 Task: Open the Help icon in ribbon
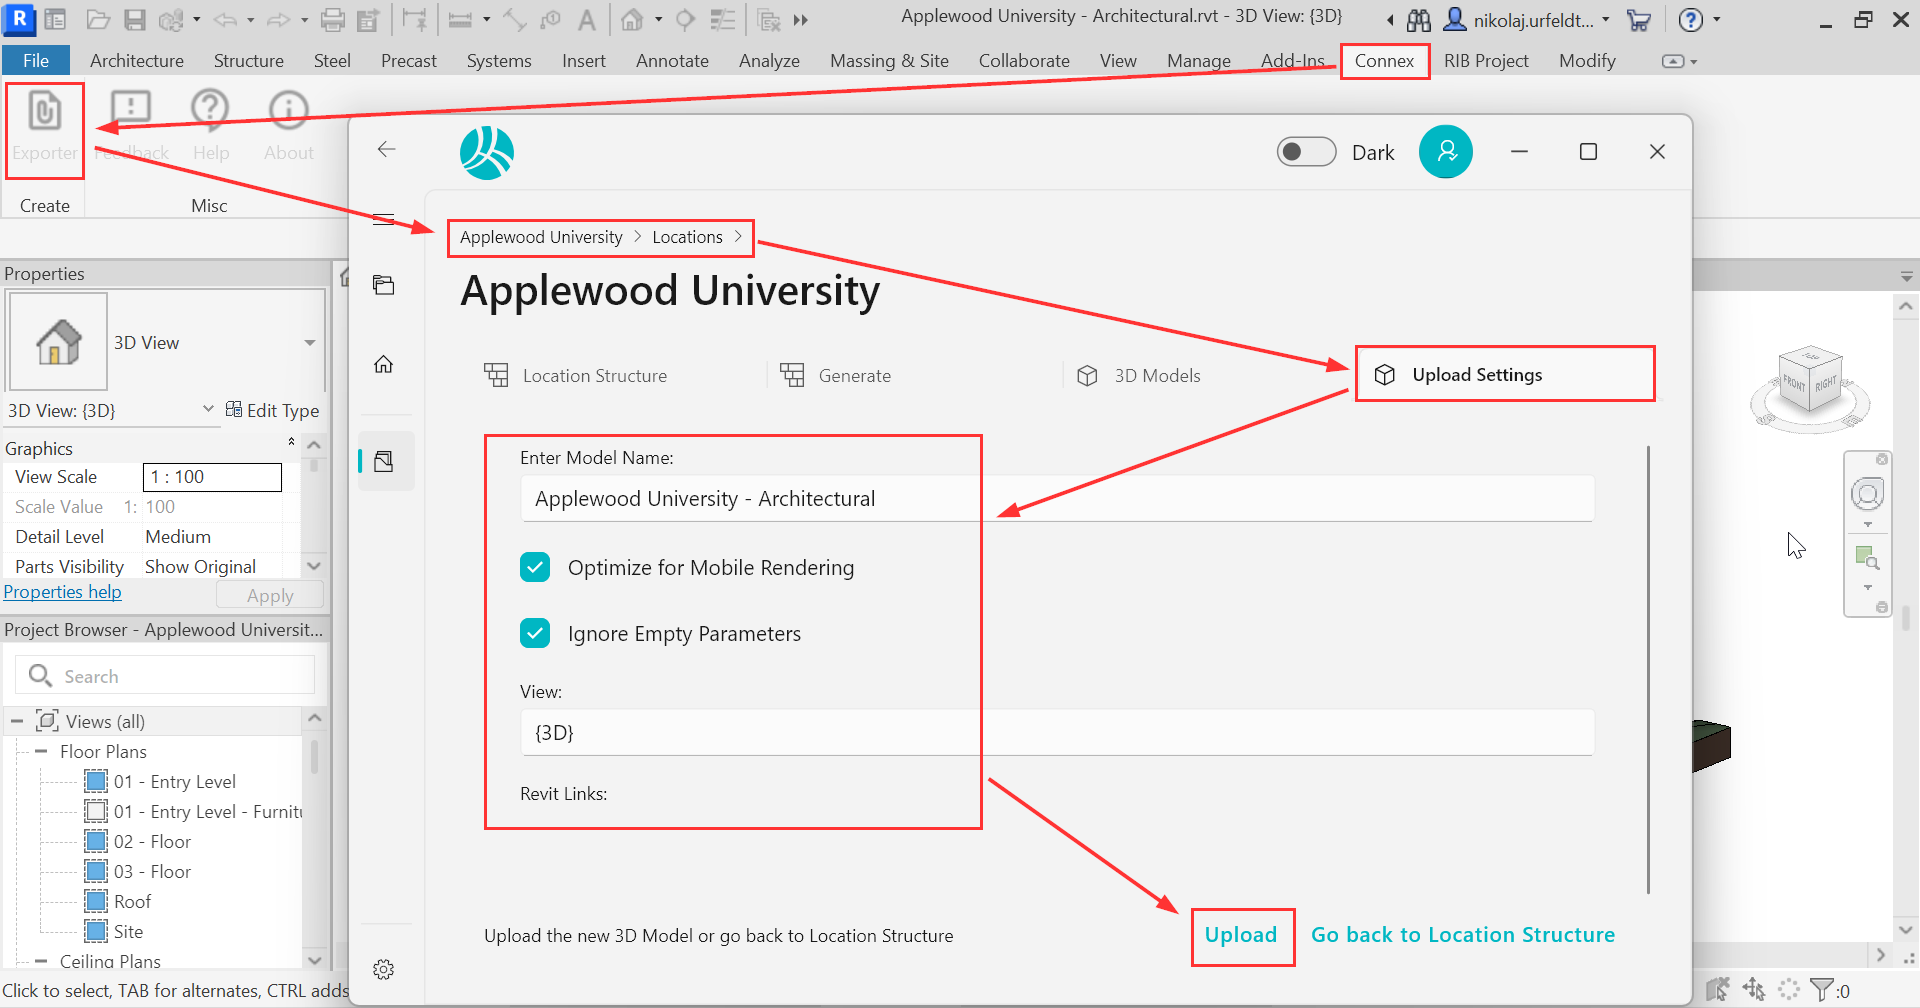point(210,110)
